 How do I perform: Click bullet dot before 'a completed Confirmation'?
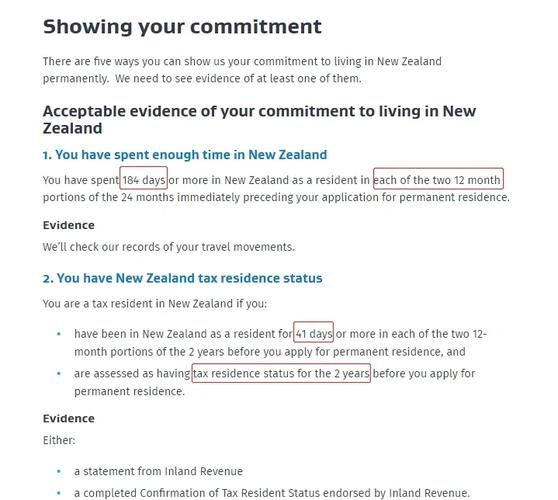click(59, 493)
